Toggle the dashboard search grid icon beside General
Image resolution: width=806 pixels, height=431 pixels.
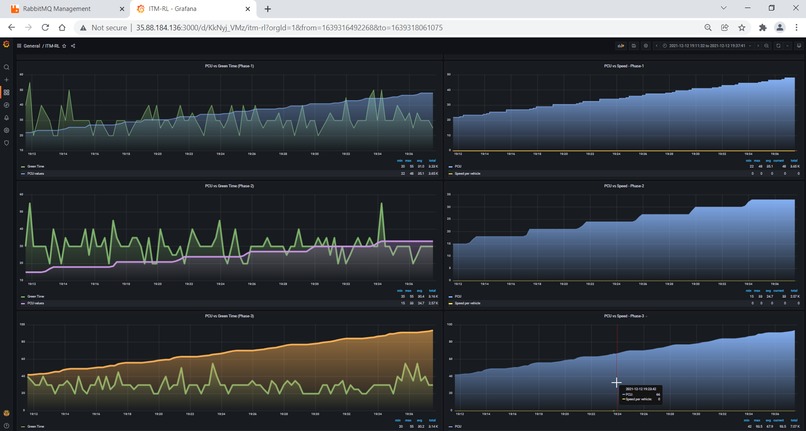19,46
